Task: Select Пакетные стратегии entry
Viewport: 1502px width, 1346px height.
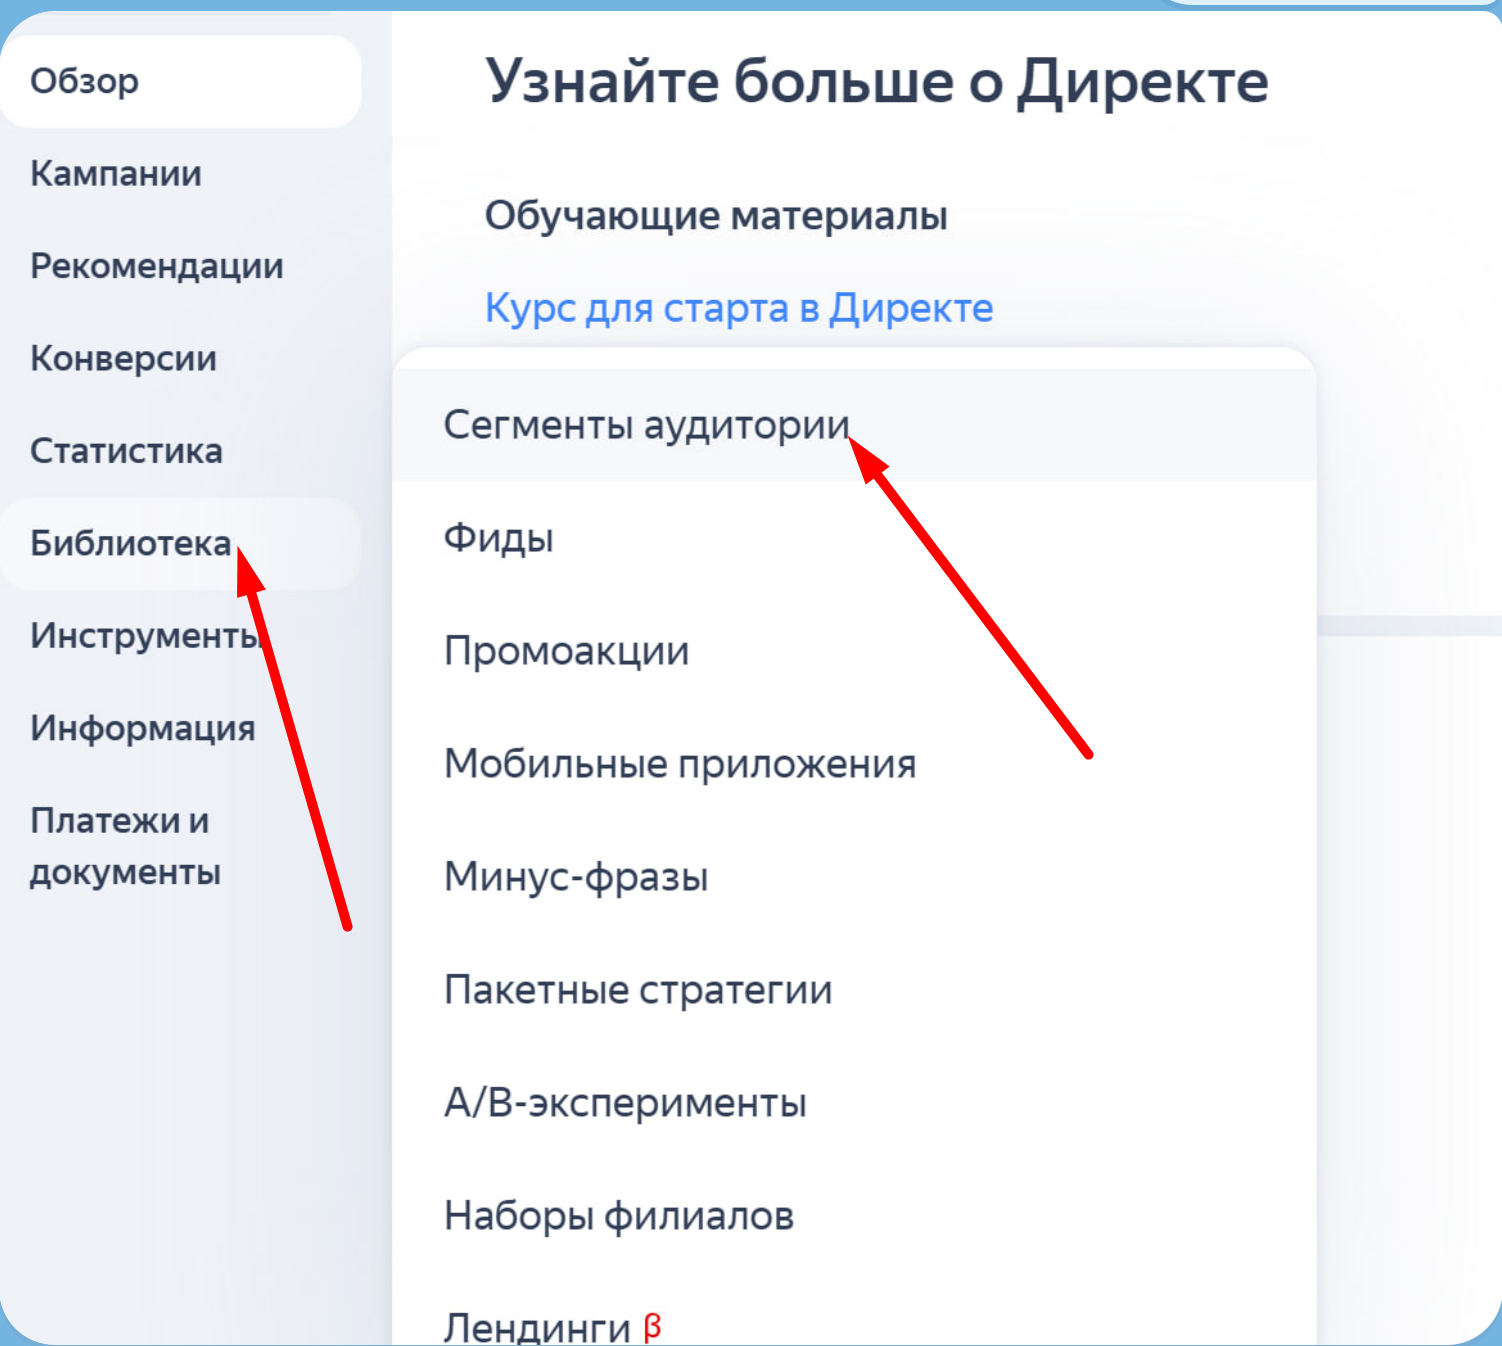Action: [854, 990]
